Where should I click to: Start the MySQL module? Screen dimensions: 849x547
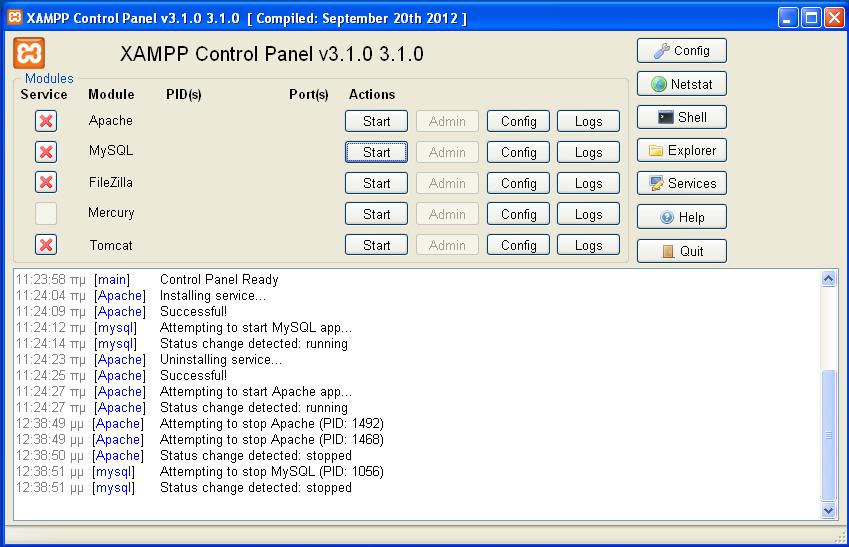click(x=376, y=152)
